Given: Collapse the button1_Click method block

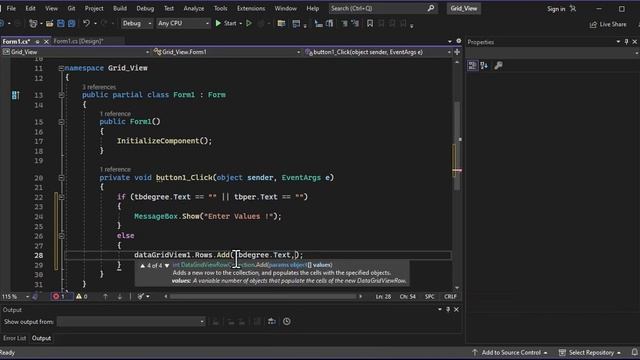Looking at the screenshot, I should (61, 178).
